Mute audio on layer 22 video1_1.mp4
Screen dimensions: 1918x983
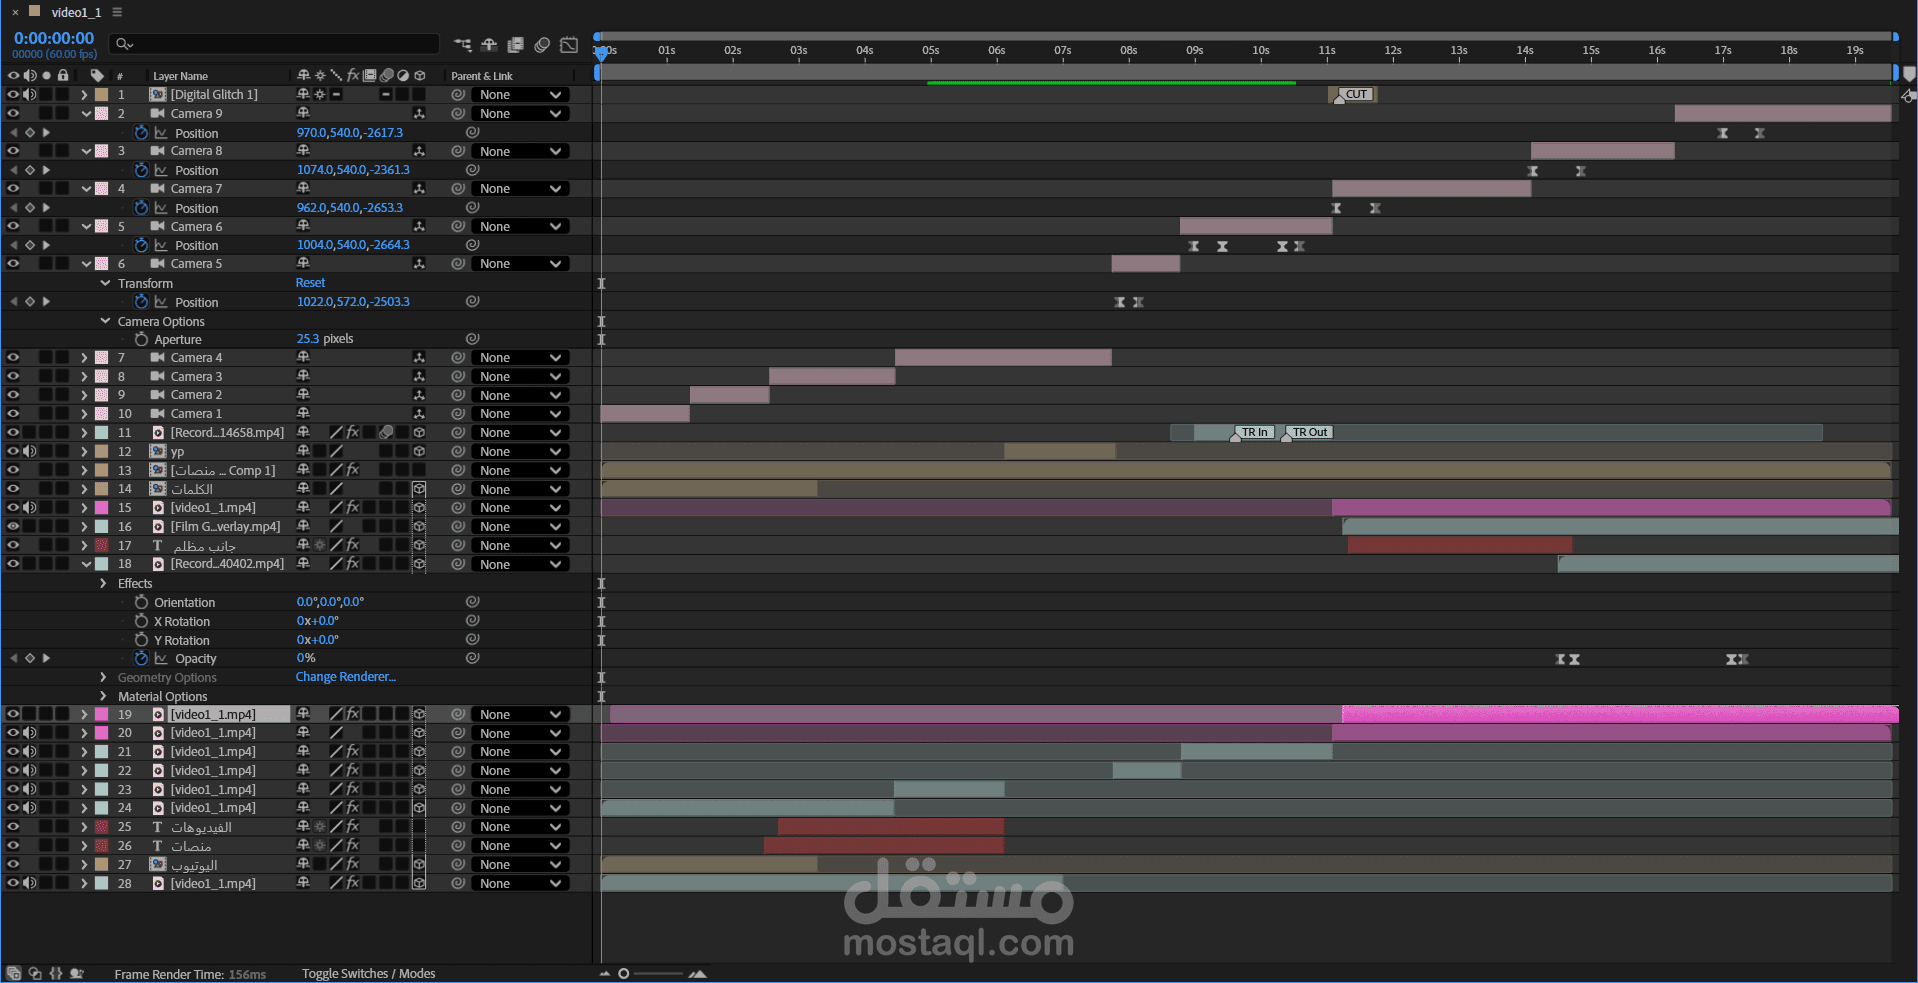click(x=30, y=771)
